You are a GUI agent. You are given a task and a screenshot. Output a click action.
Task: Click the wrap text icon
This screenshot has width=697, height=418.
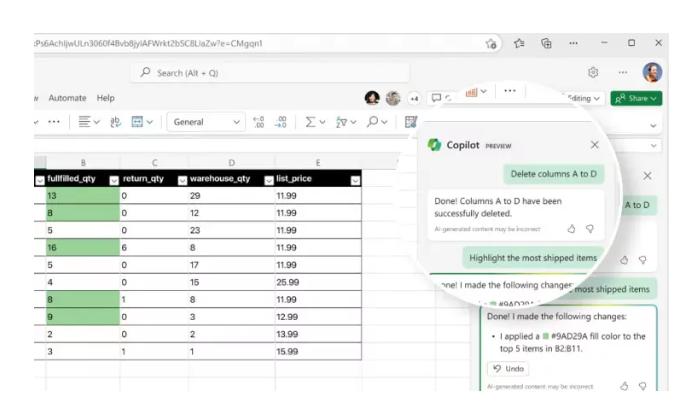115,122
